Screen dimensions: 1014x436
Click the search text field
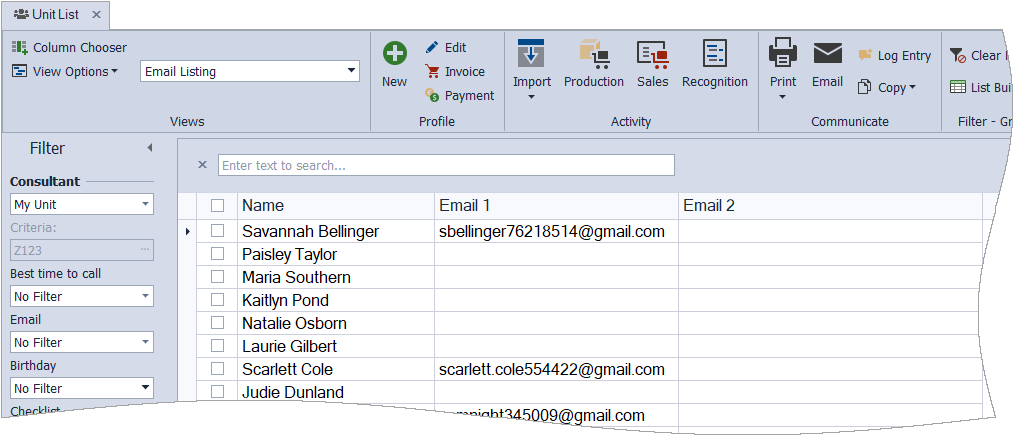point(446,165)
